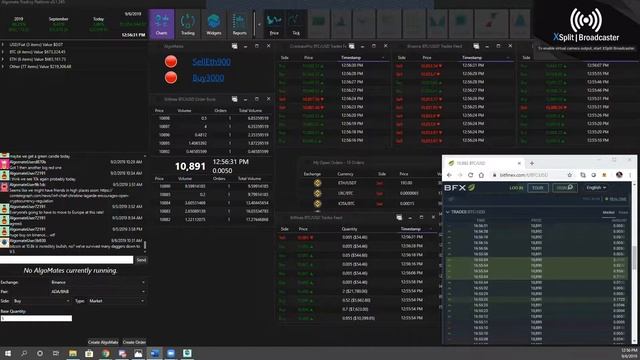The height and width of the screenshot is (360, 640).
Task: Open the English language dropdown
Action: click(x=596, y=188)
